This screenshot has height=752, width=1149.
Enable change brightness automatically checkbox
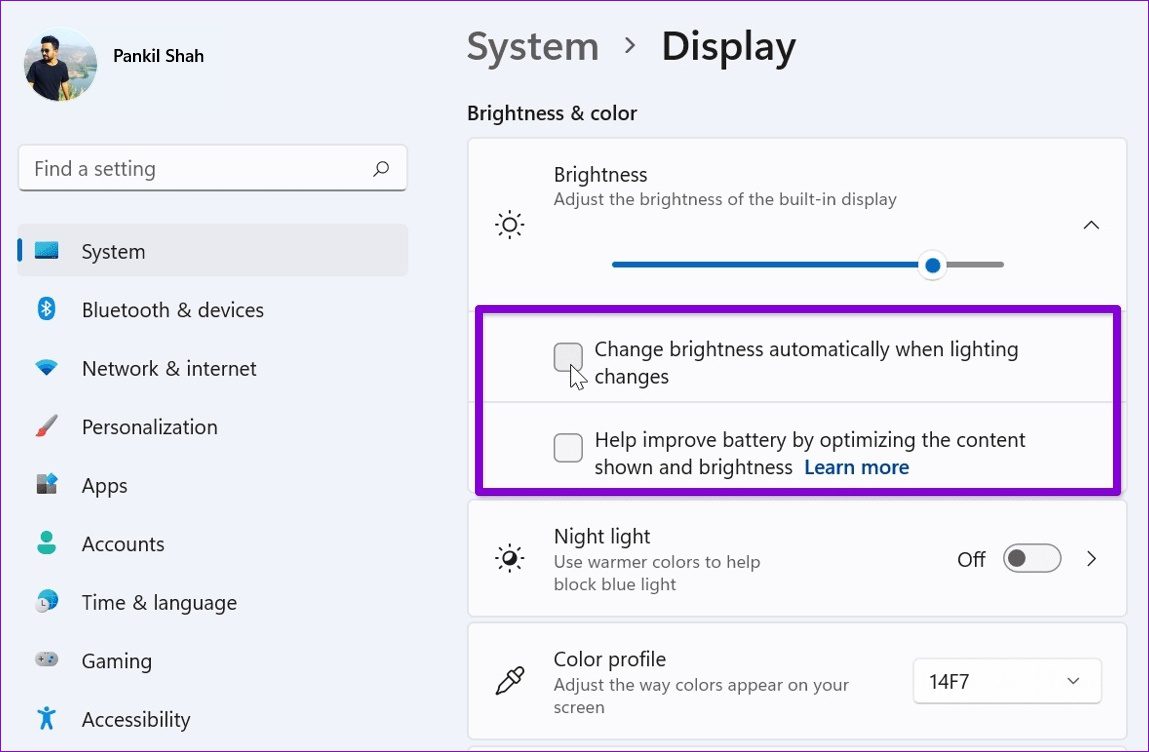pyautogui.click(x=568, y=357)
